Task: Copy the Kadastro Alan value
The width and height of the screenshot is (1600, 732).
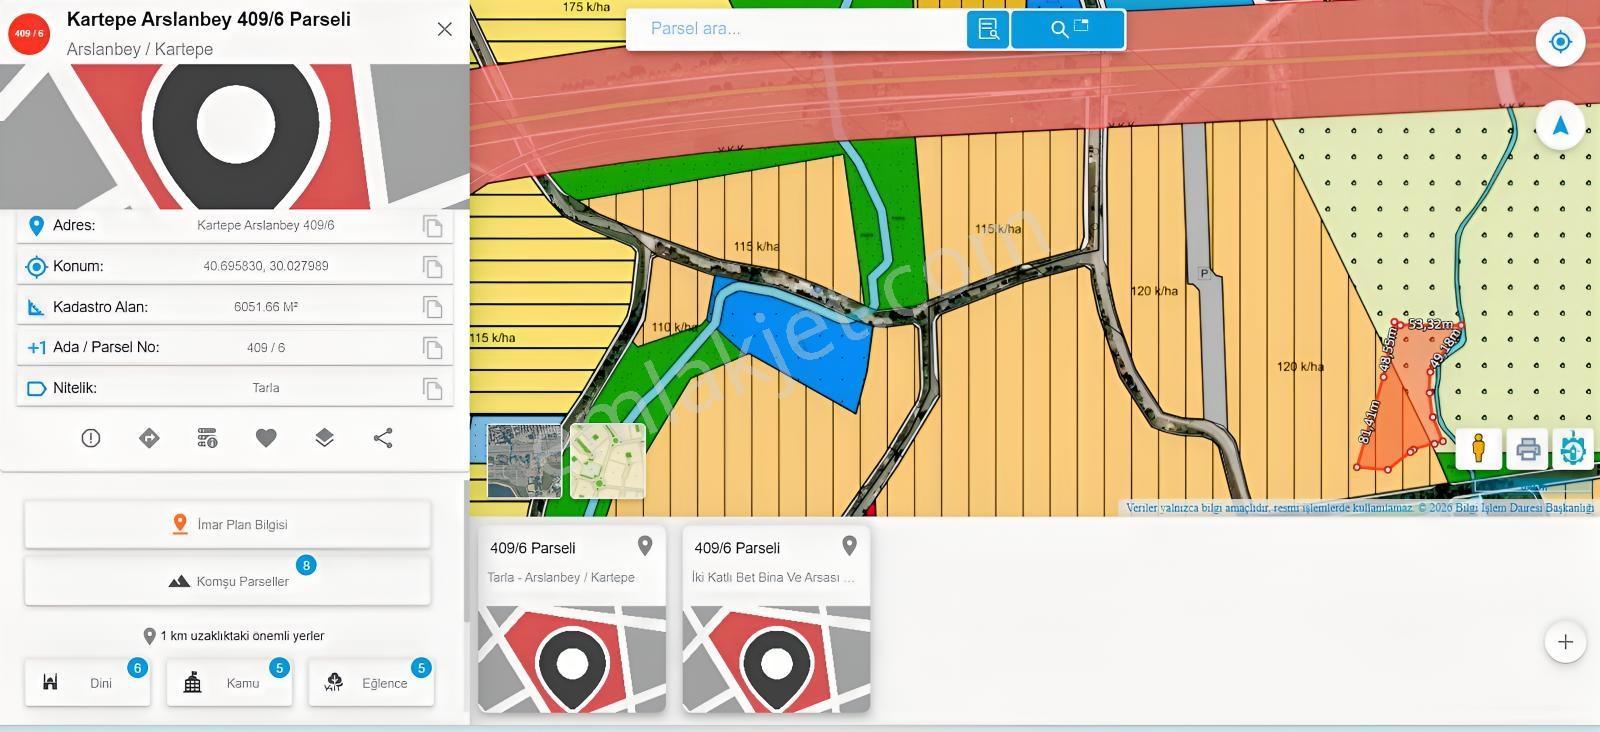Action: click(x=433, y=307)
